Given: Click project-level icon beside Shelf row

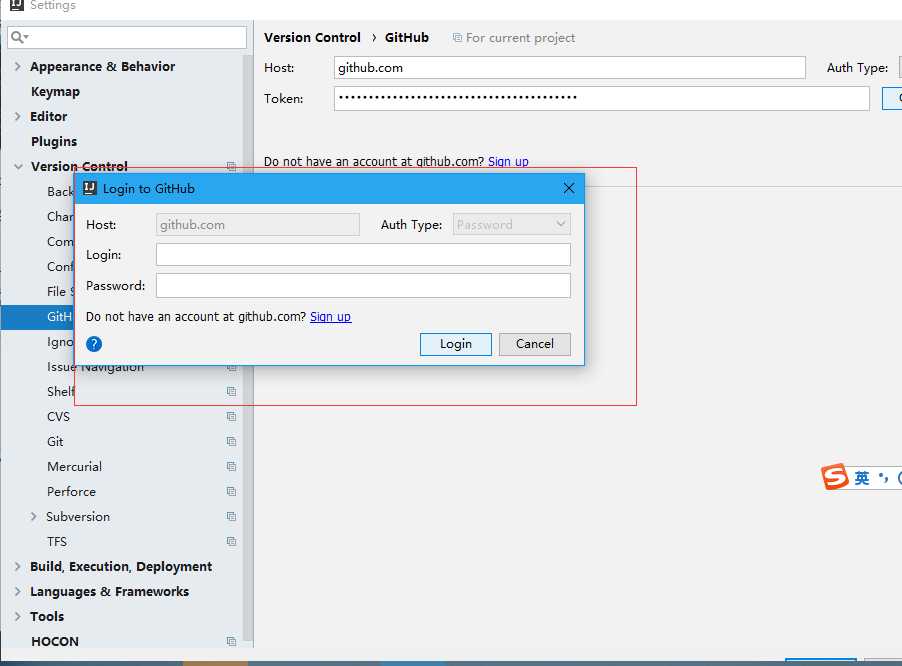Looking at the screenshot, I should point(231,392).
